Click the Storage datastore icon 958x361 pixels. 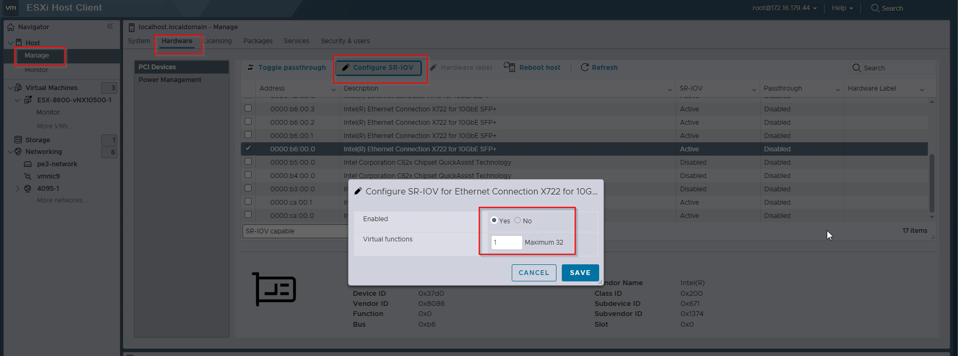(18, 140)
